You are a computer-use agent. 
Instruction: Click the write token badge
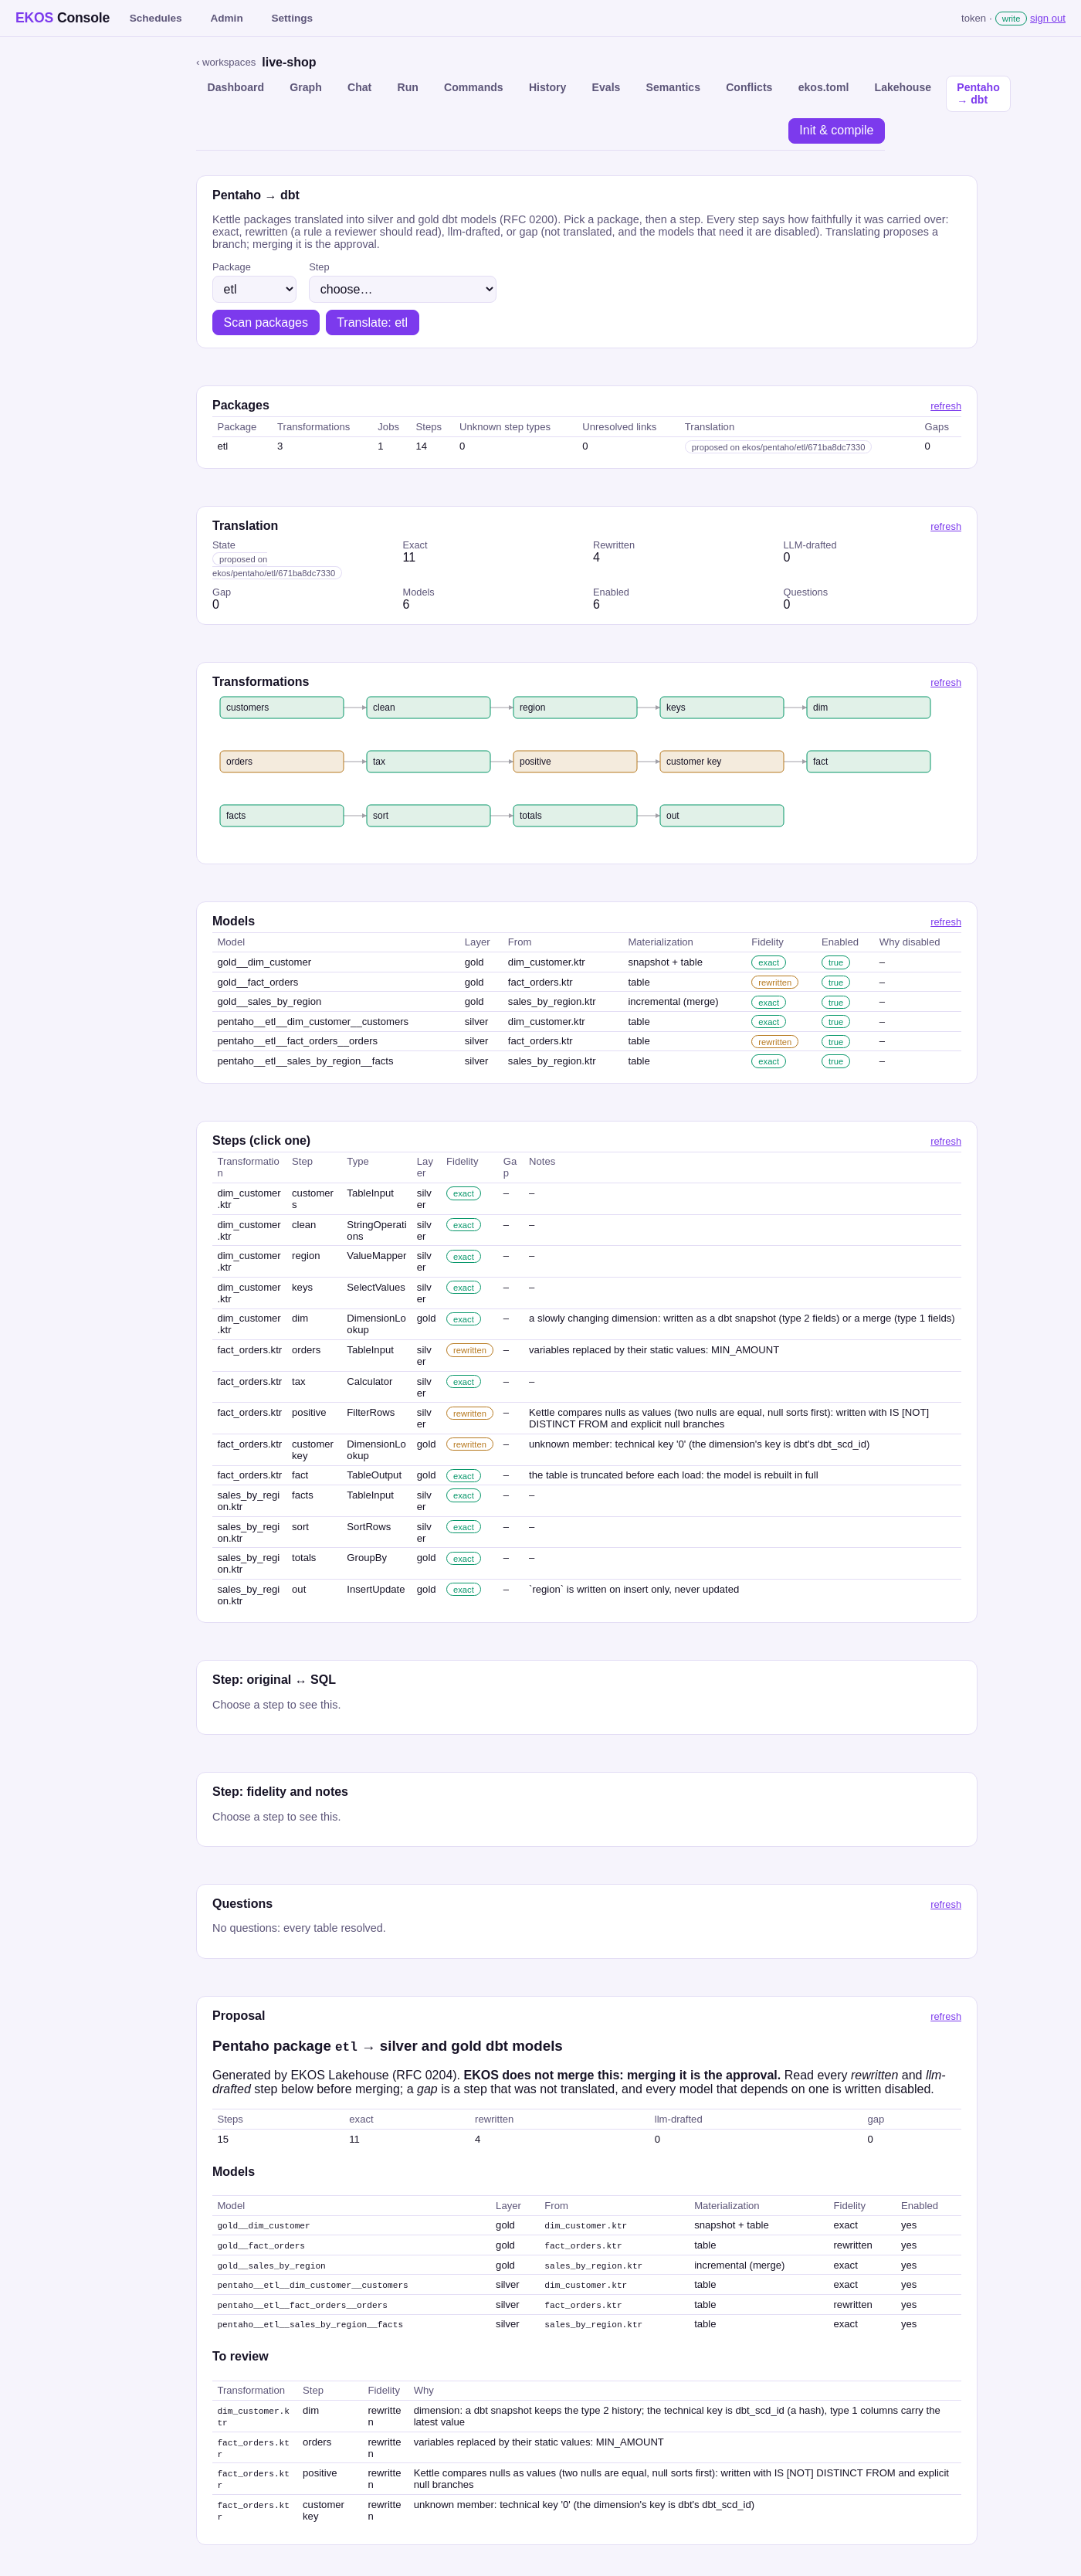tap(1011, 18)
